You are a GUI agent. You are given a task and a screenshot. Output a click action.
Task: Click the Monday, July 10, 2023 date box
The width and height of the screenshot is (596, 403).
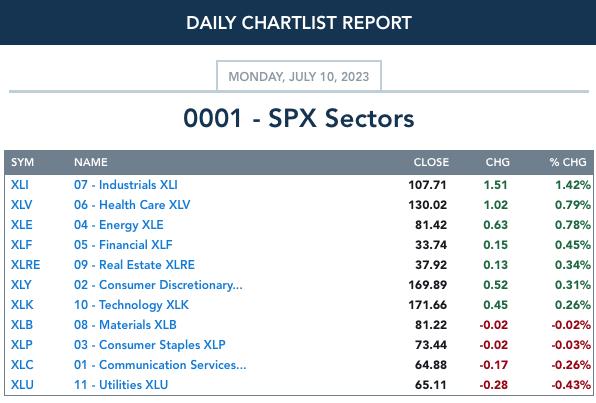pyautogui.click(x=299, y=76)
